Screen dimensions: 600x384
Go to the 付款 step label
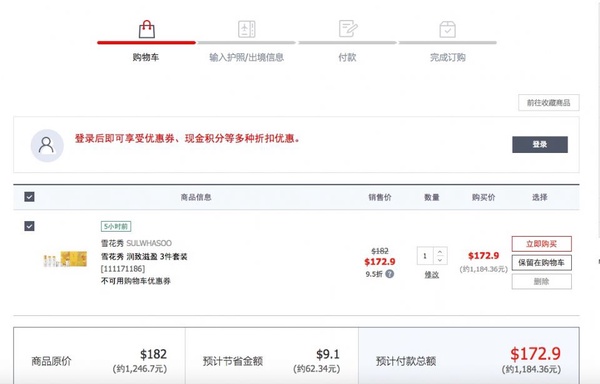[x=347, y=57]
